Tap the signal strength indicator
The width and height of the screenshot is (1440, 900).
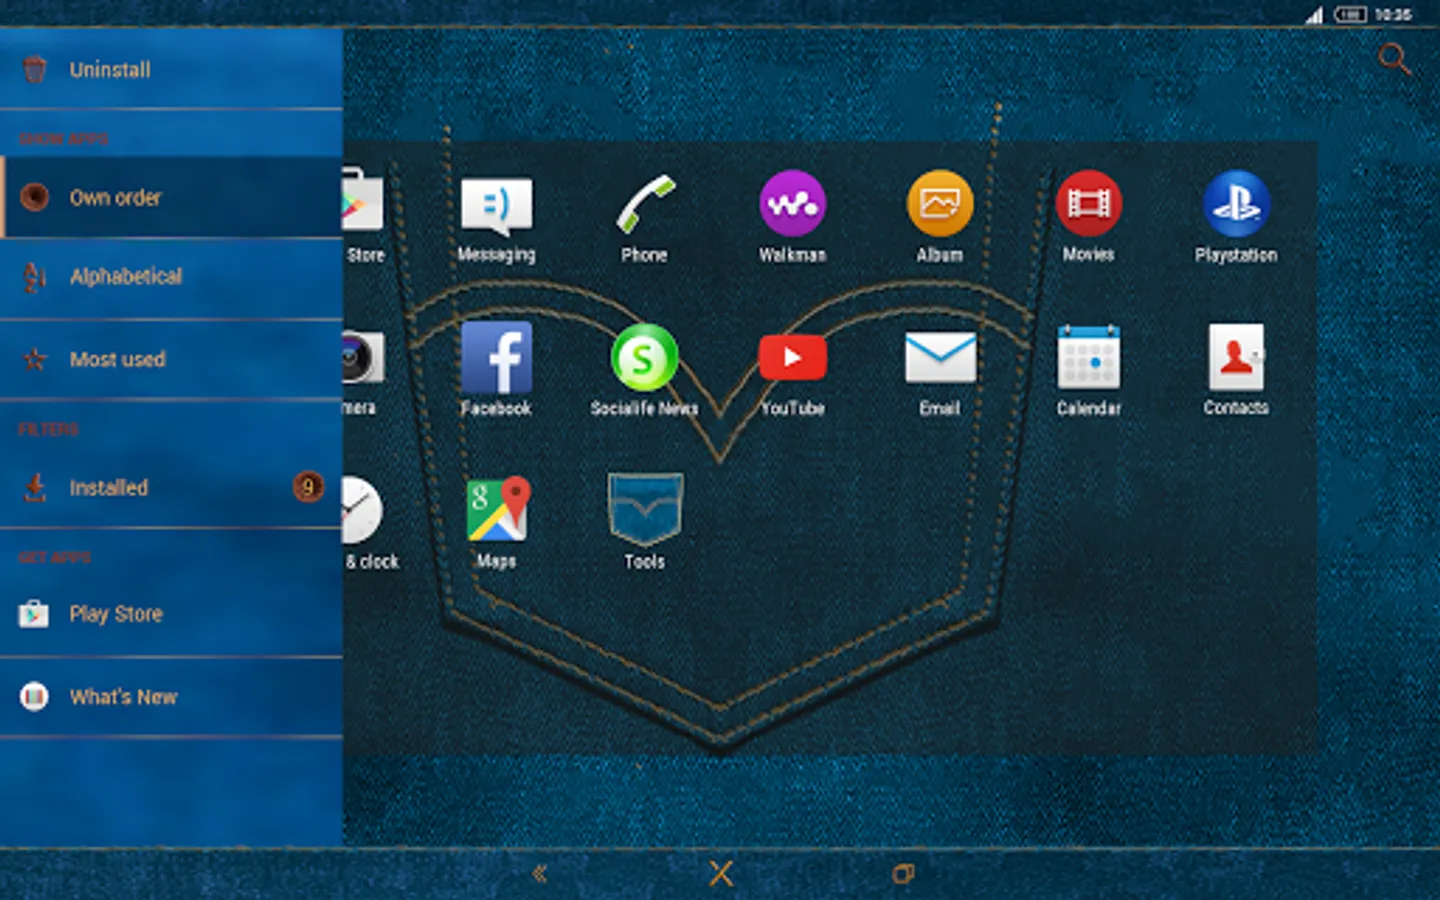[x=1314, y=14]
